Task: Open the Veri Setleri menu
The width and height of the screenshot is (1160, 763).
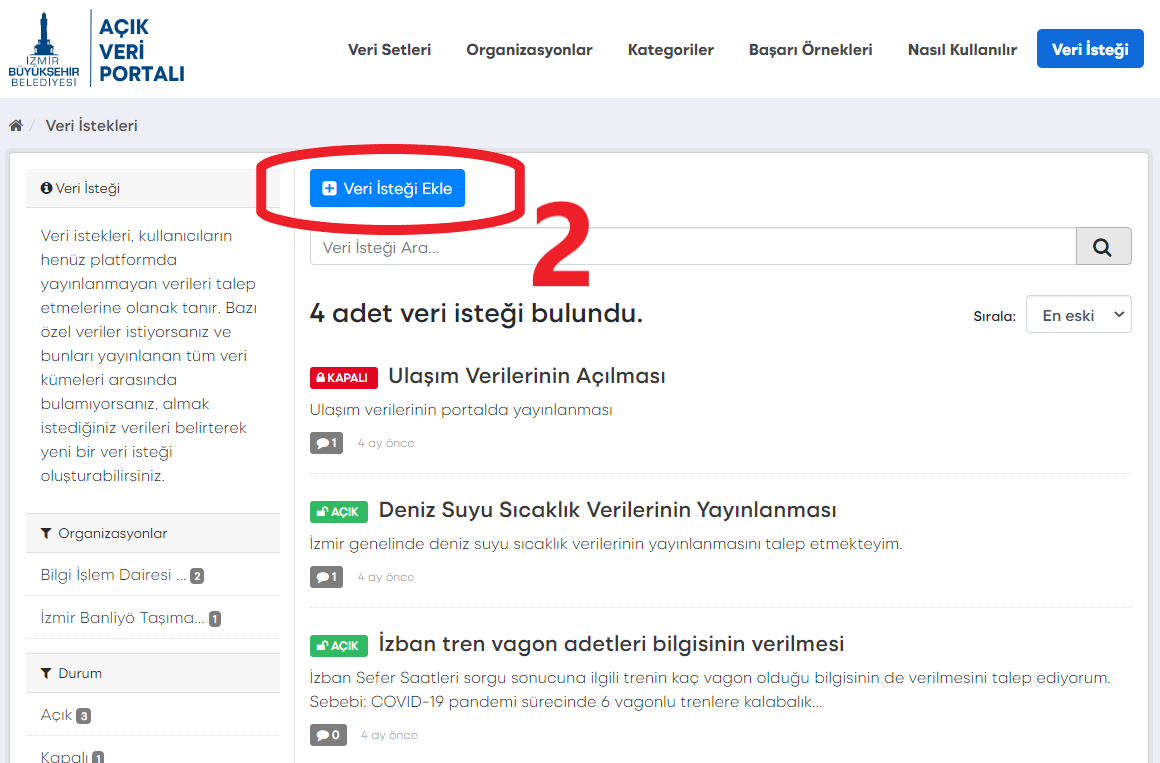Action: (x=389, y=50)
